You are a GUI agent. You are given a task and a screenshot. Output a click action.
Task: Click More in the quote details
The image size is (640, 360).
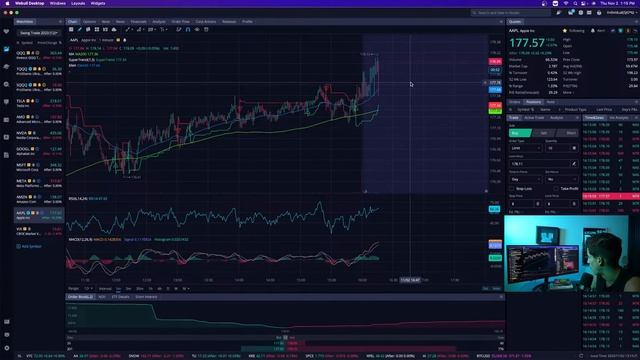(x=567, y=93)
